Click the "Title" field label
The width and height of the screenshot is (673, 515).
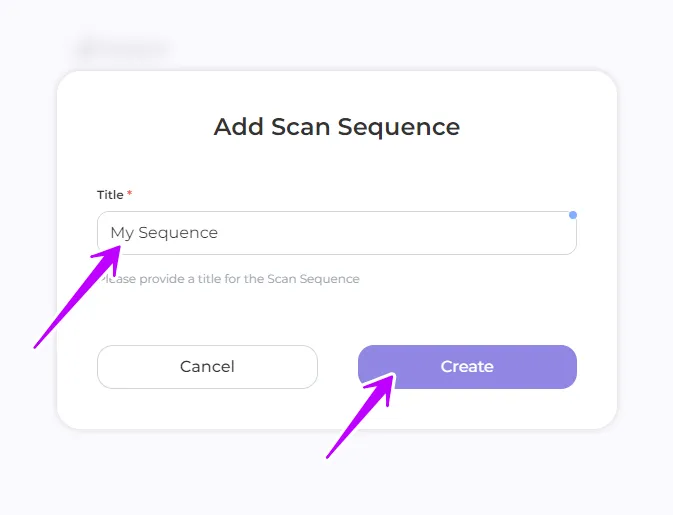tap(110, 195)
